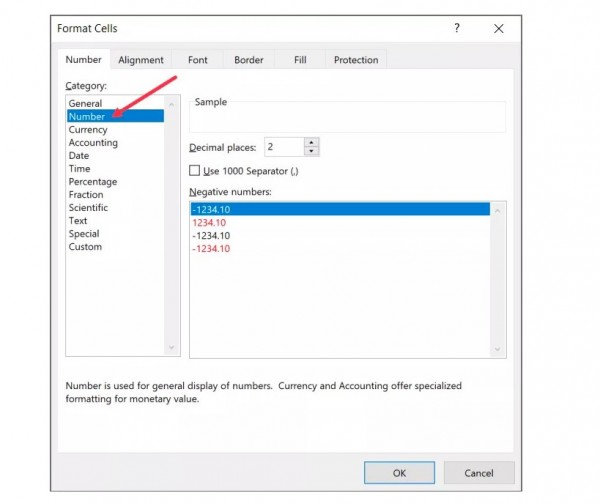Choose the Date category

click(x=116, y=155)
